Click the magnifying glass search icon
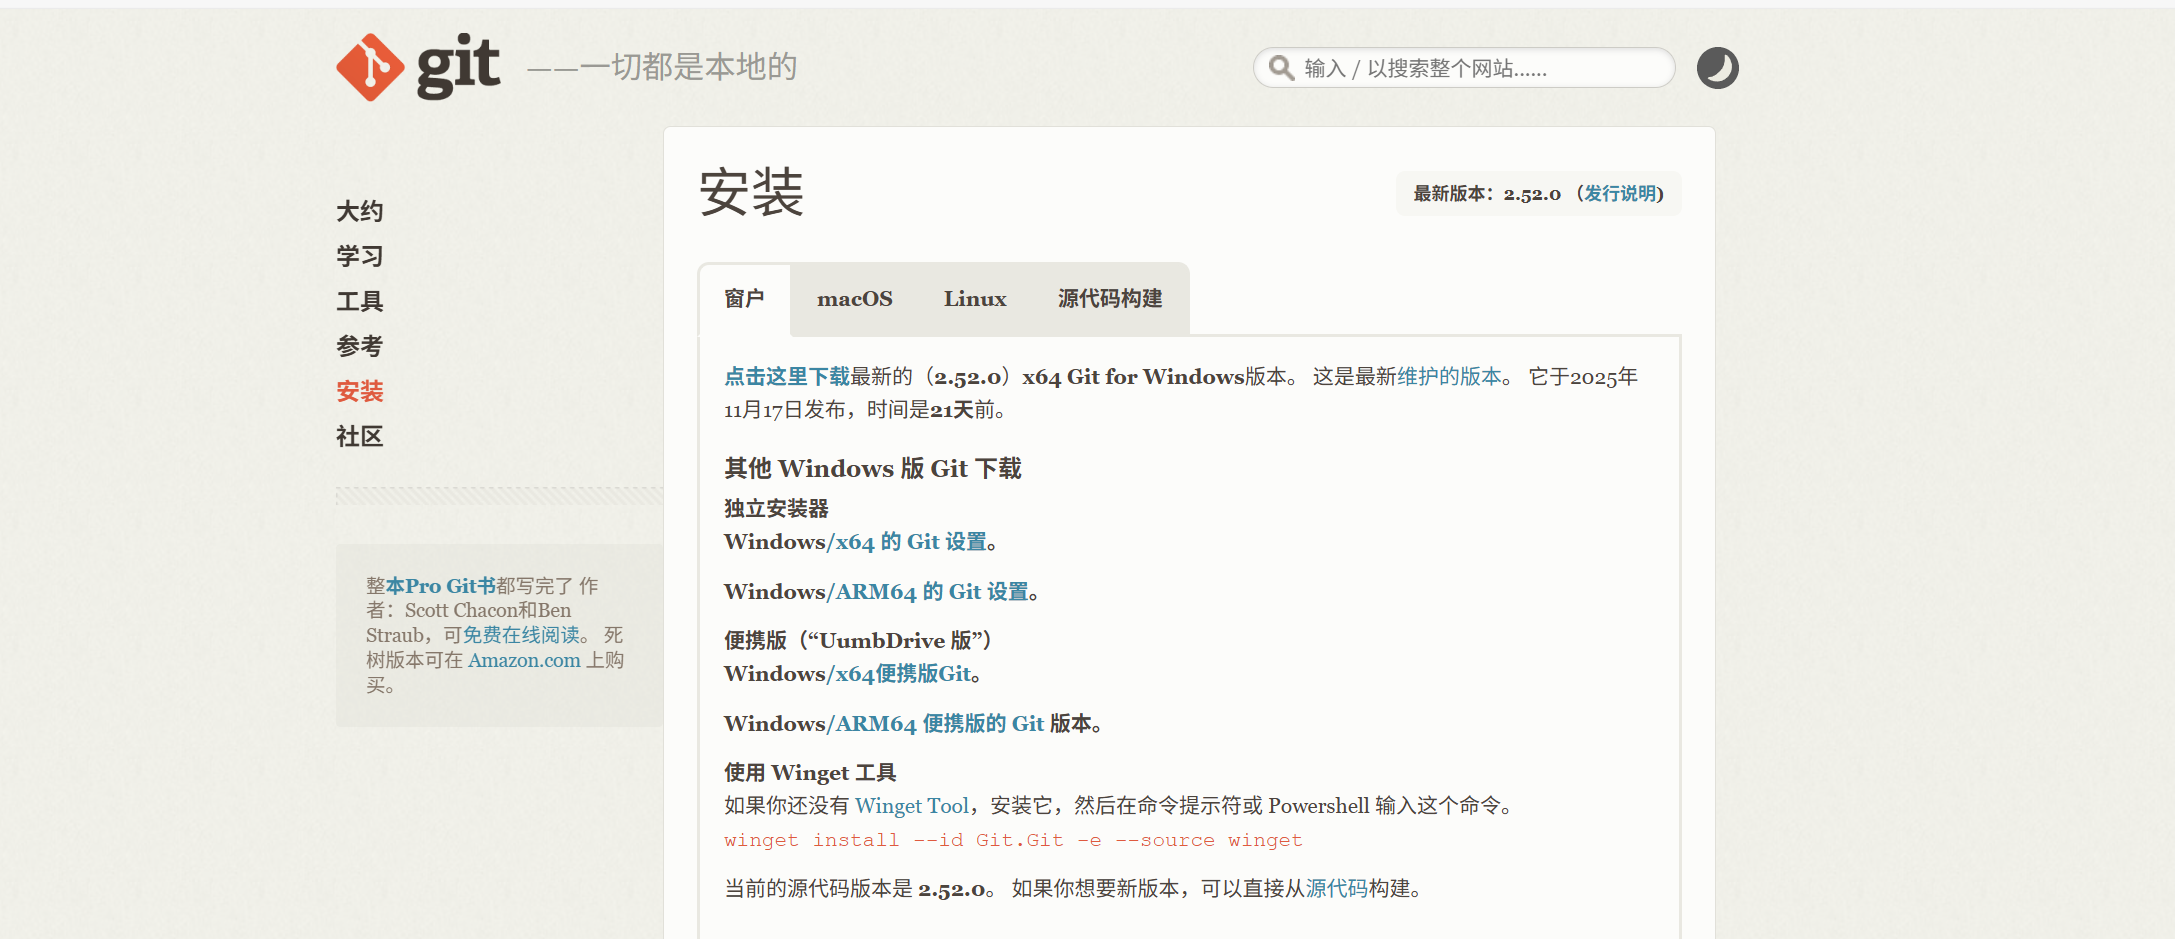 coord(1280,68)
